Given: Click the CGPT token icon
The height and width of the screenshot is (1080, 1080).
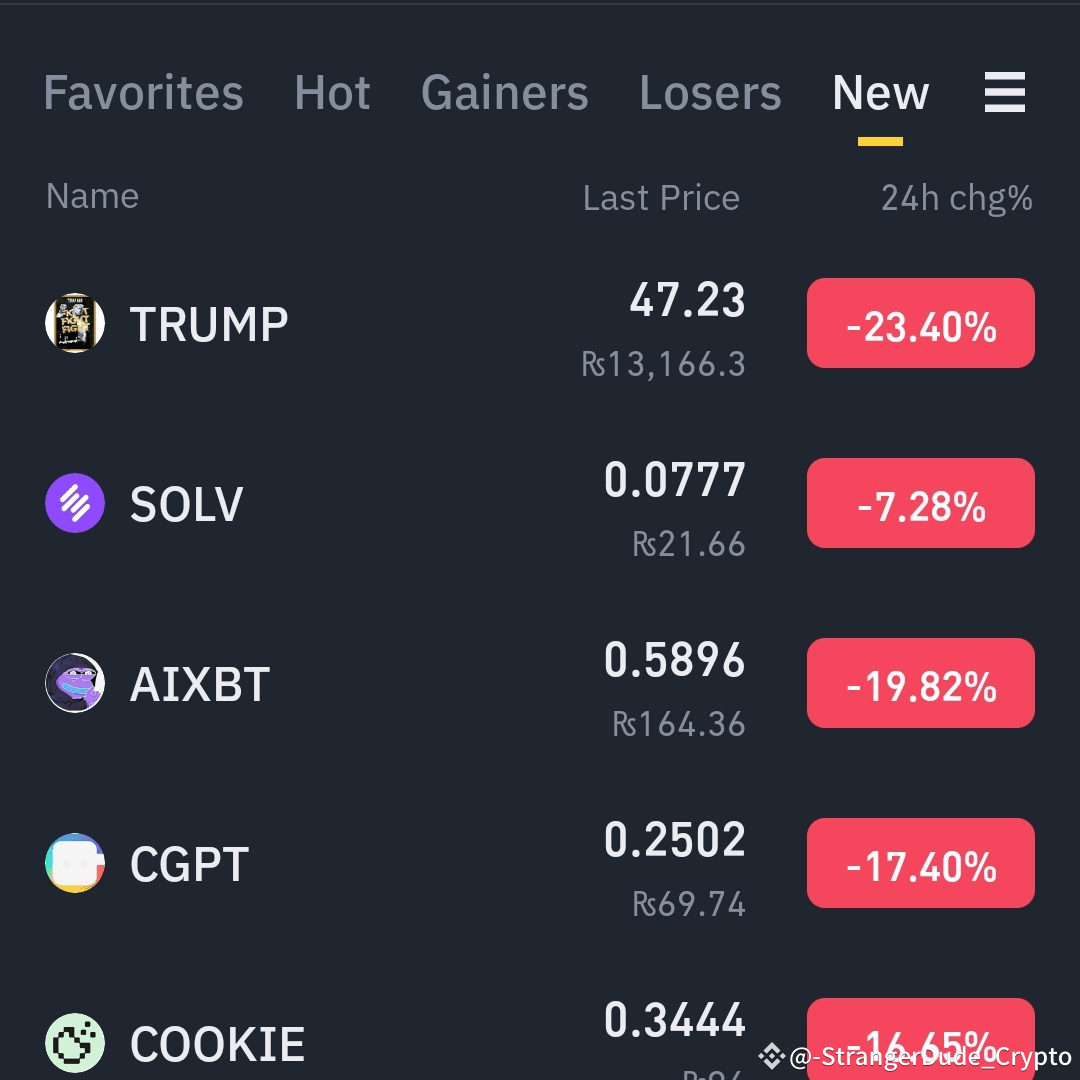Looking at the screenshot, I should [74, 862].
